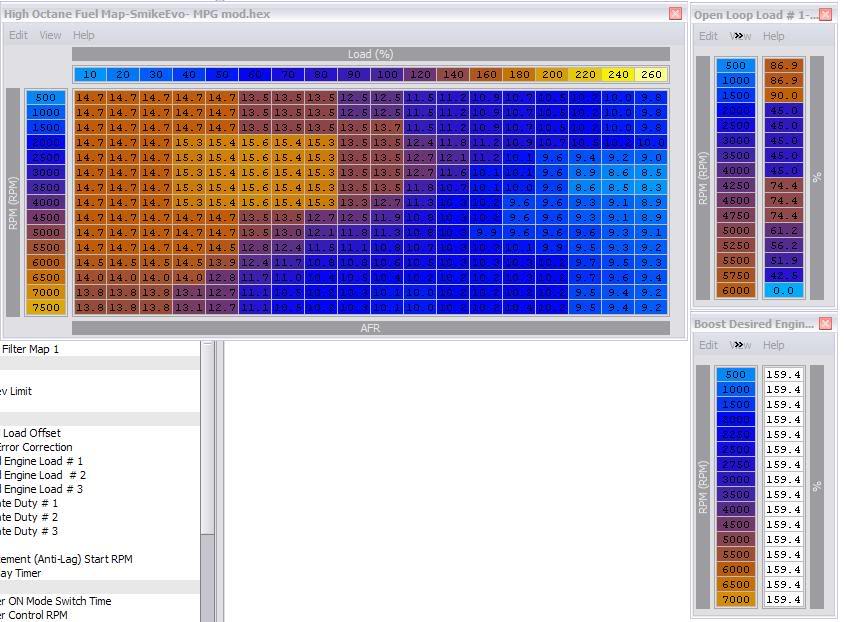The image size is (844, 622).
Task: Select fuel map cell 8.3 at 3500 RPM, load 260
Action: (x=651, y=187)
